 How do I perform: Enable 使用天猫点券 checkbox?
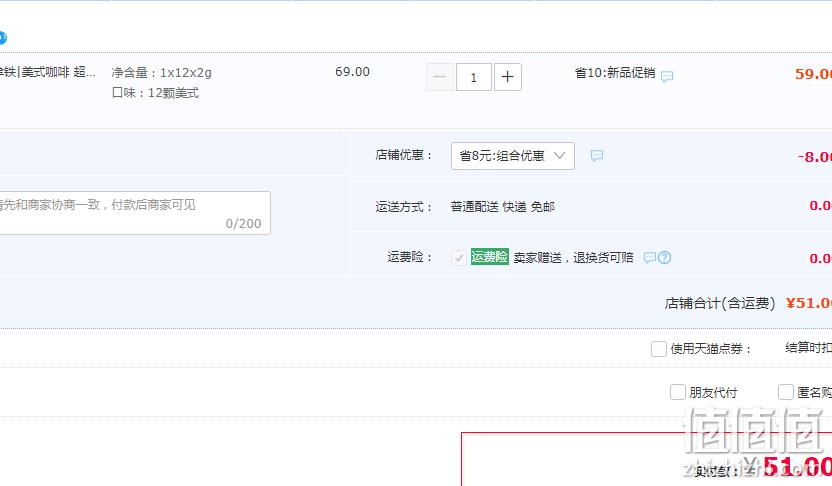coord(658,349)
